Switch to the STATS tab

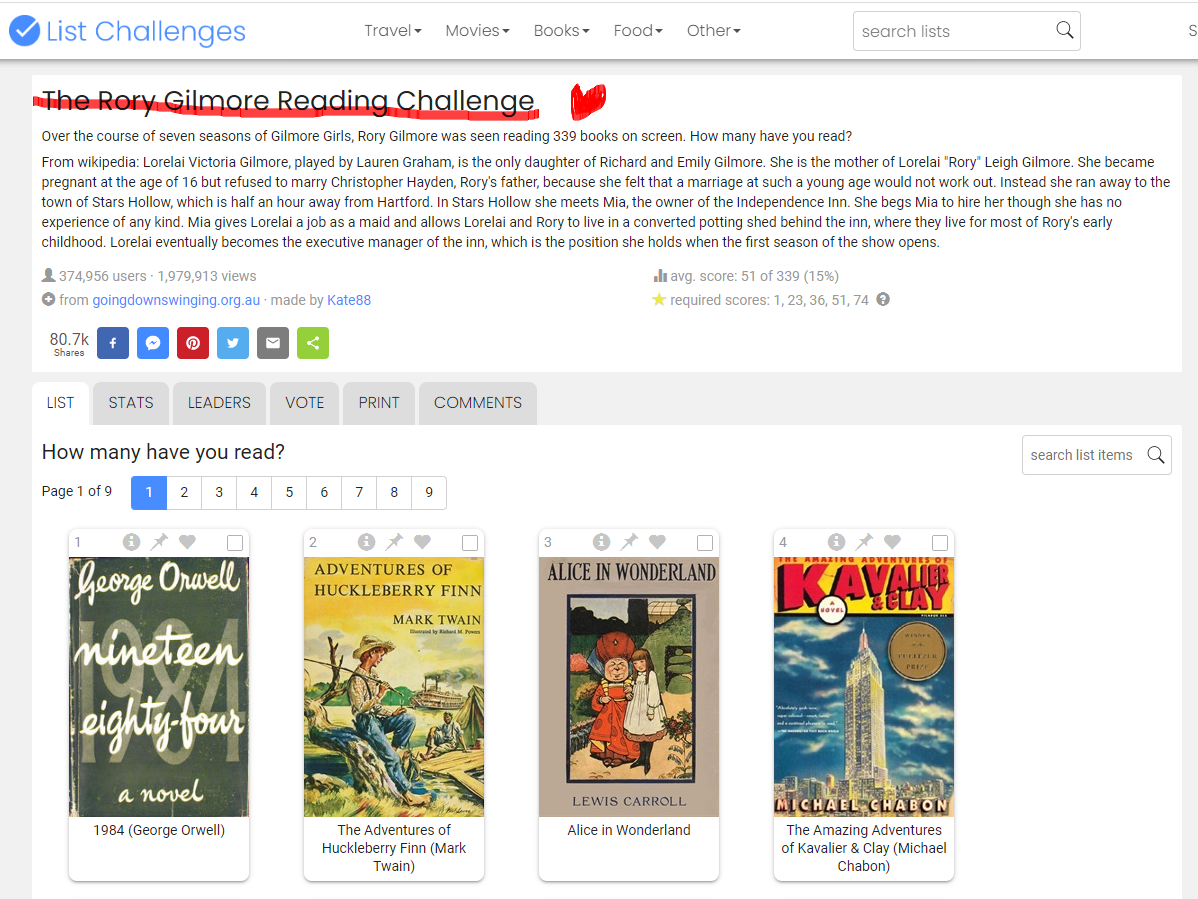(x=131, y=403)
